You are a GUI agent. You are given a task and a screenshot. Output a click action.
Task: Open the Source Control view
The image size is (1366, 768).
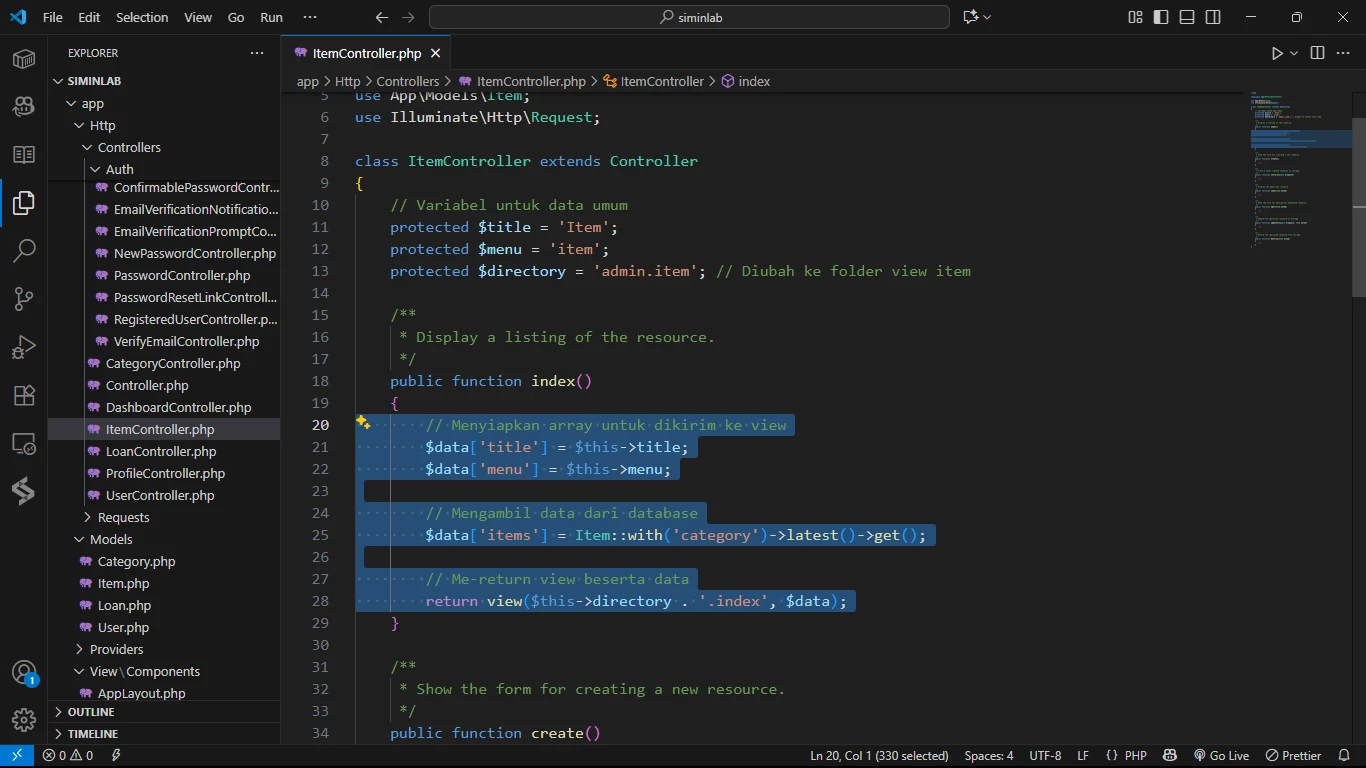(24, 299)
